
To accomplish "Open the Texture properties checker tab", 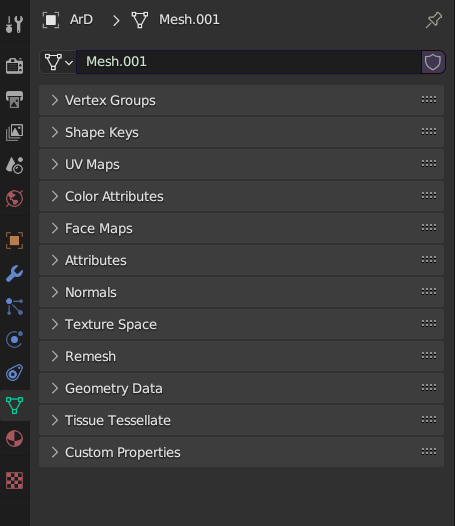I will point(14,480).
